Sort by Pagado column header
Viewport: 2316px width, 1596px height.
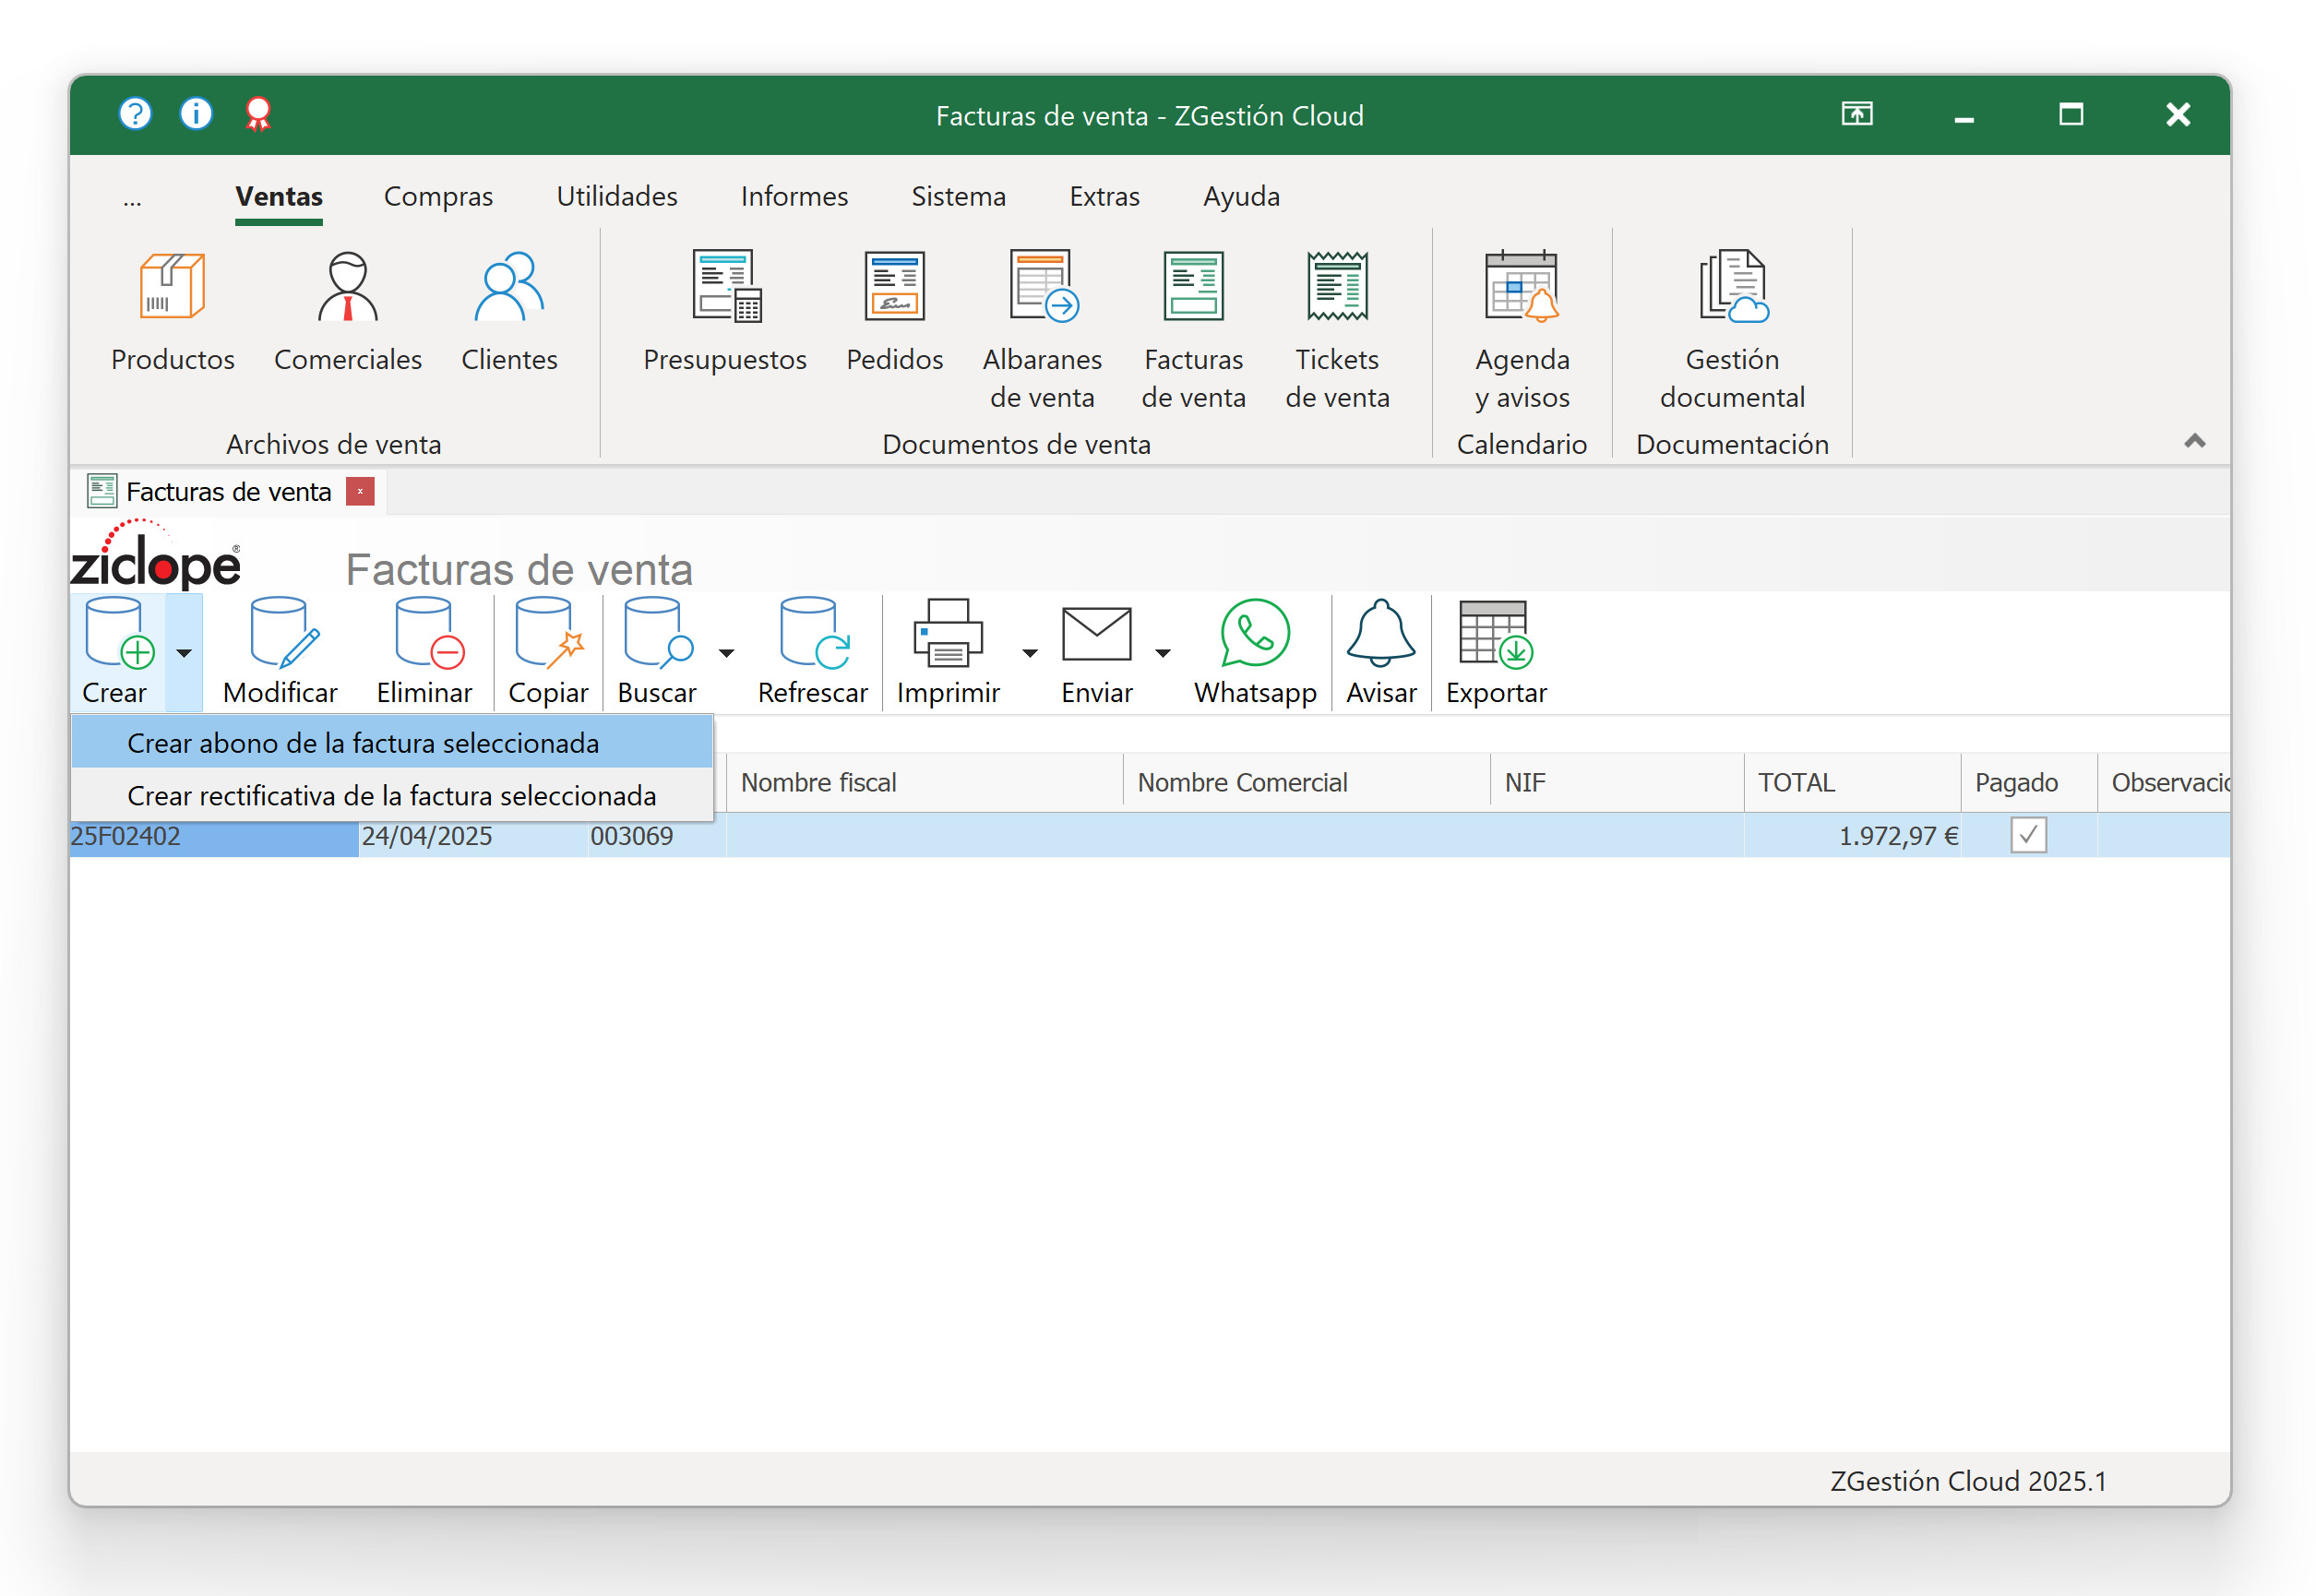click(x=2030, y=782)
